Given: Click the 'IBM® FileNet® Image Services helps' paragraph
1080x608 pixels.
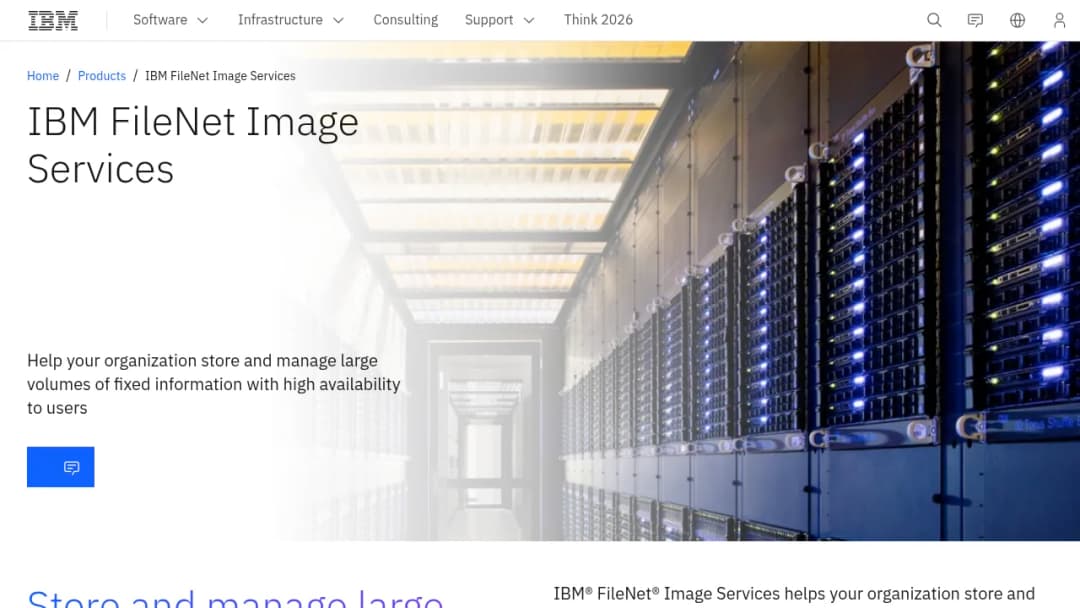Looking at the screenshot, I should 794,594.
